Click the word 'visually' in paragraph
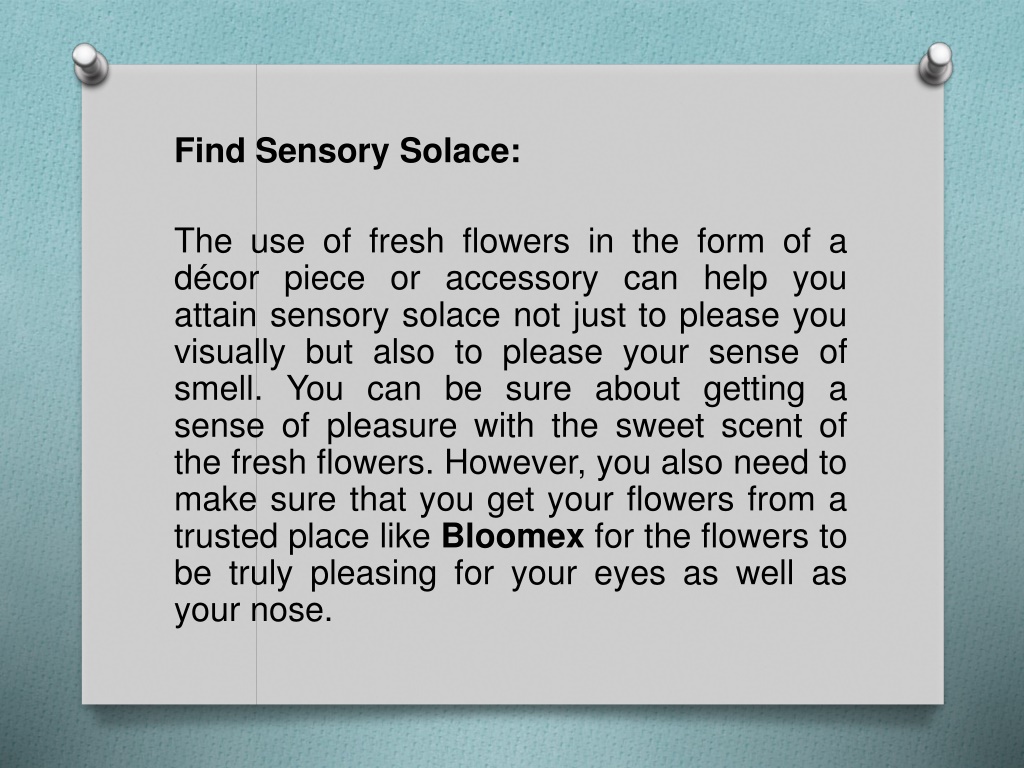 (x=230, y=353)
